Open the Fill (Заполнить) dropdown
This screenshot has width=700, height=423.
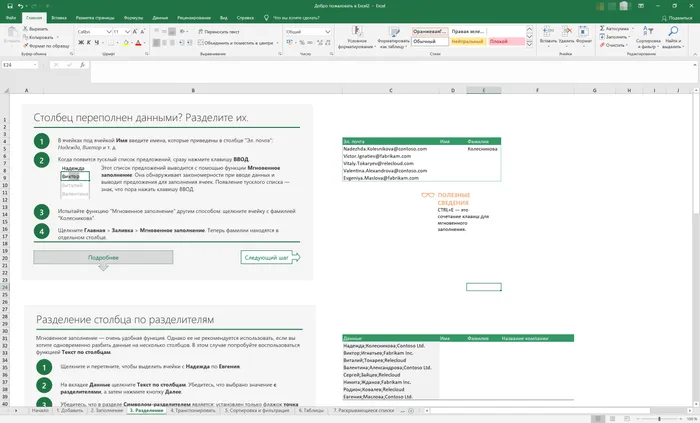point(615,37)
